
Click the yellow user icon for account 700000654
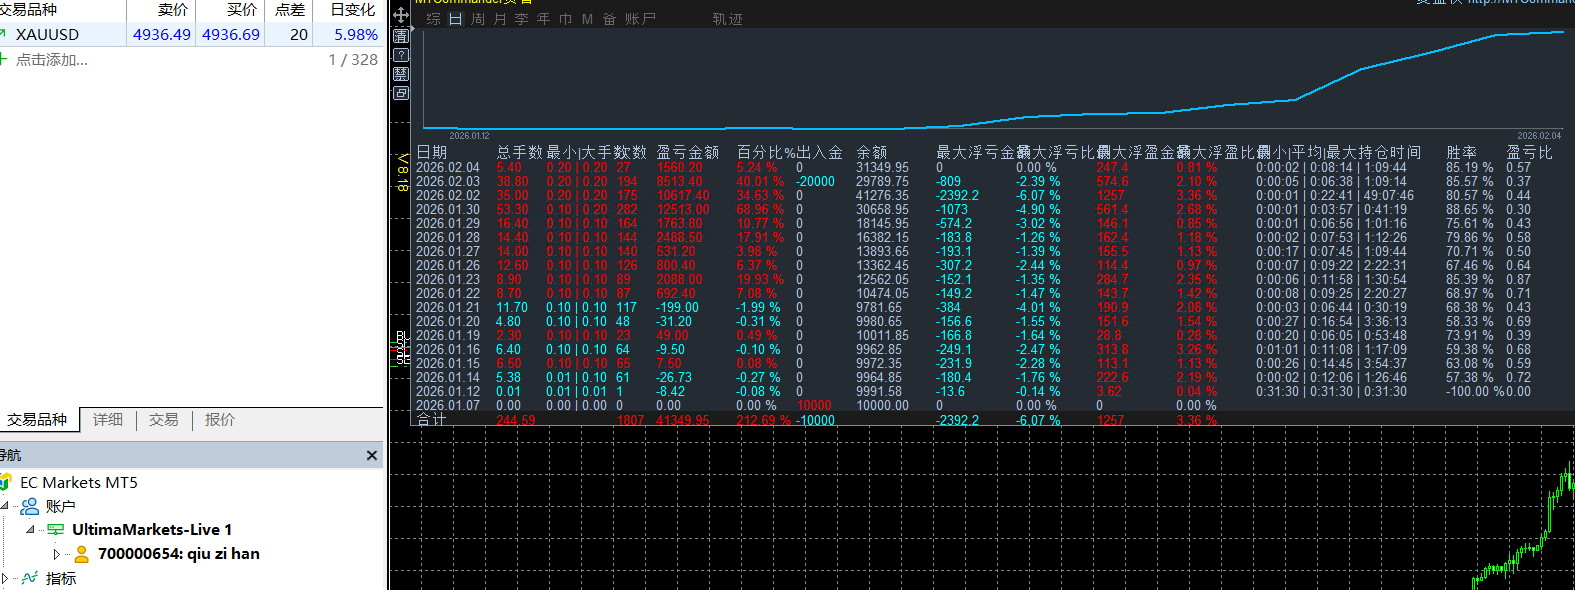pos(82,554)
